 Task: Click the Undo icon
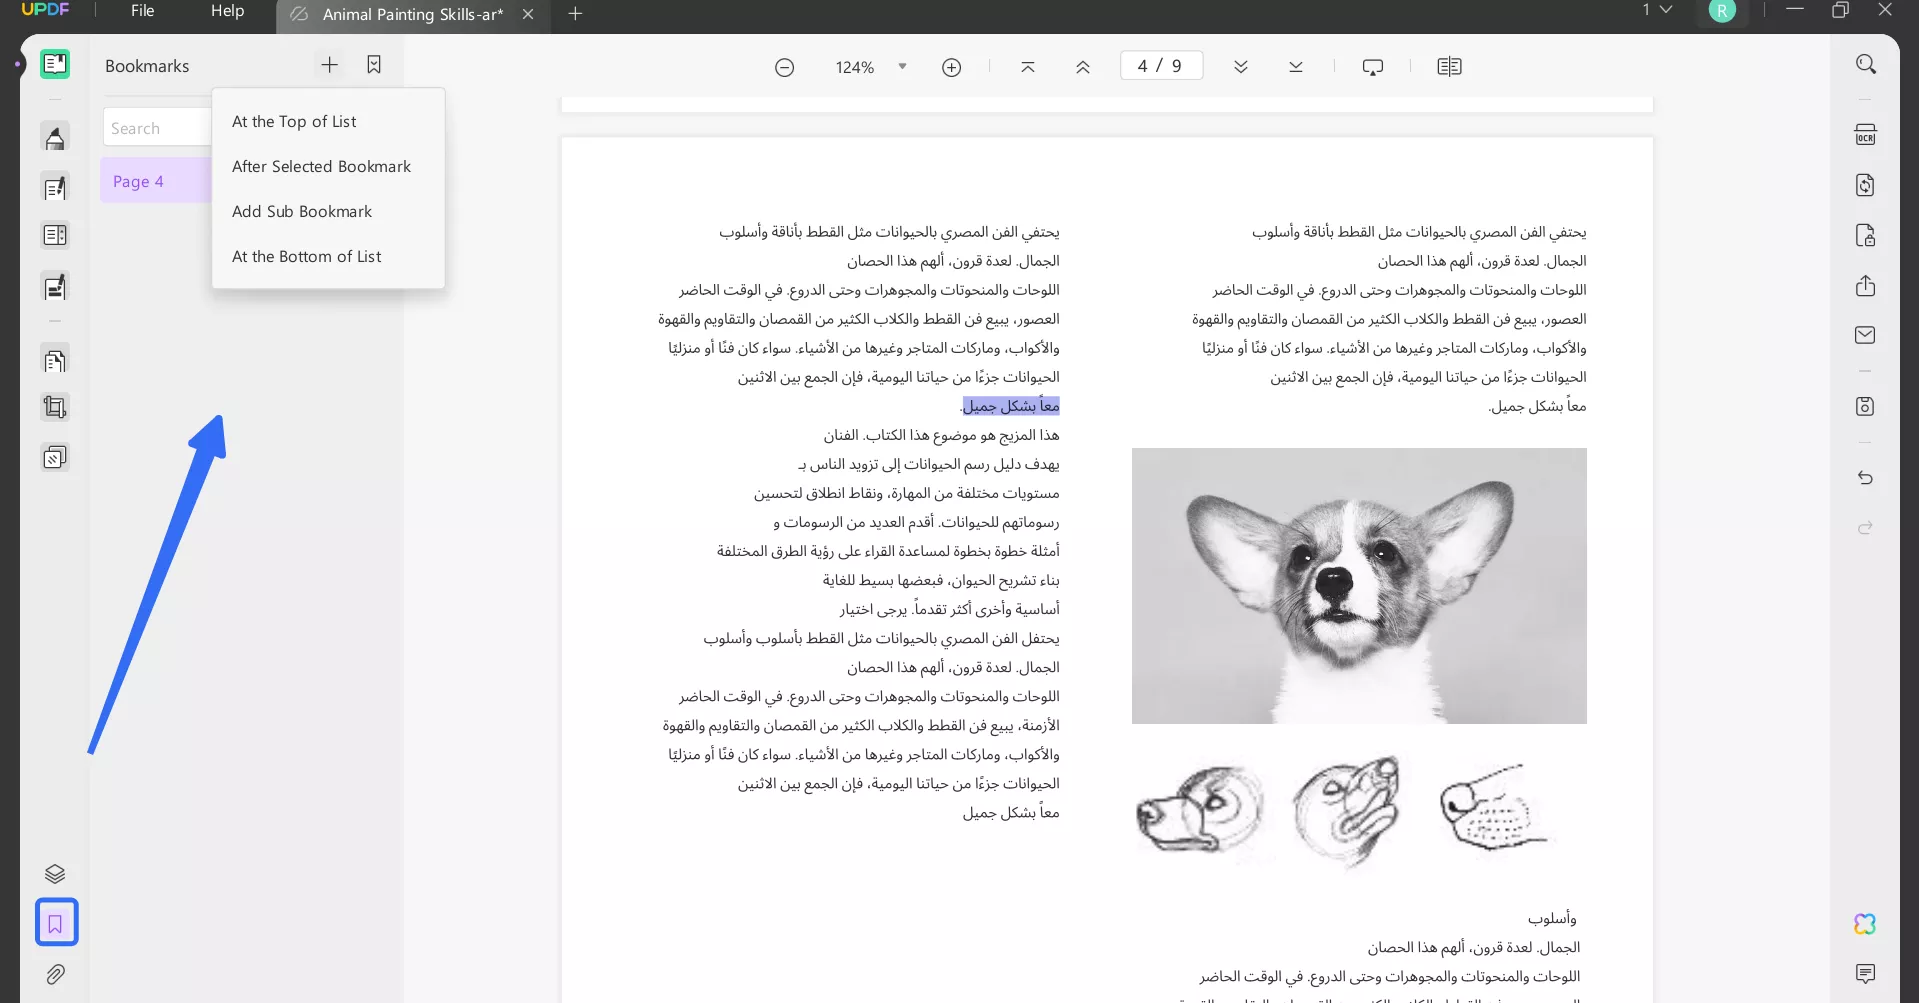pos(1866,478)
